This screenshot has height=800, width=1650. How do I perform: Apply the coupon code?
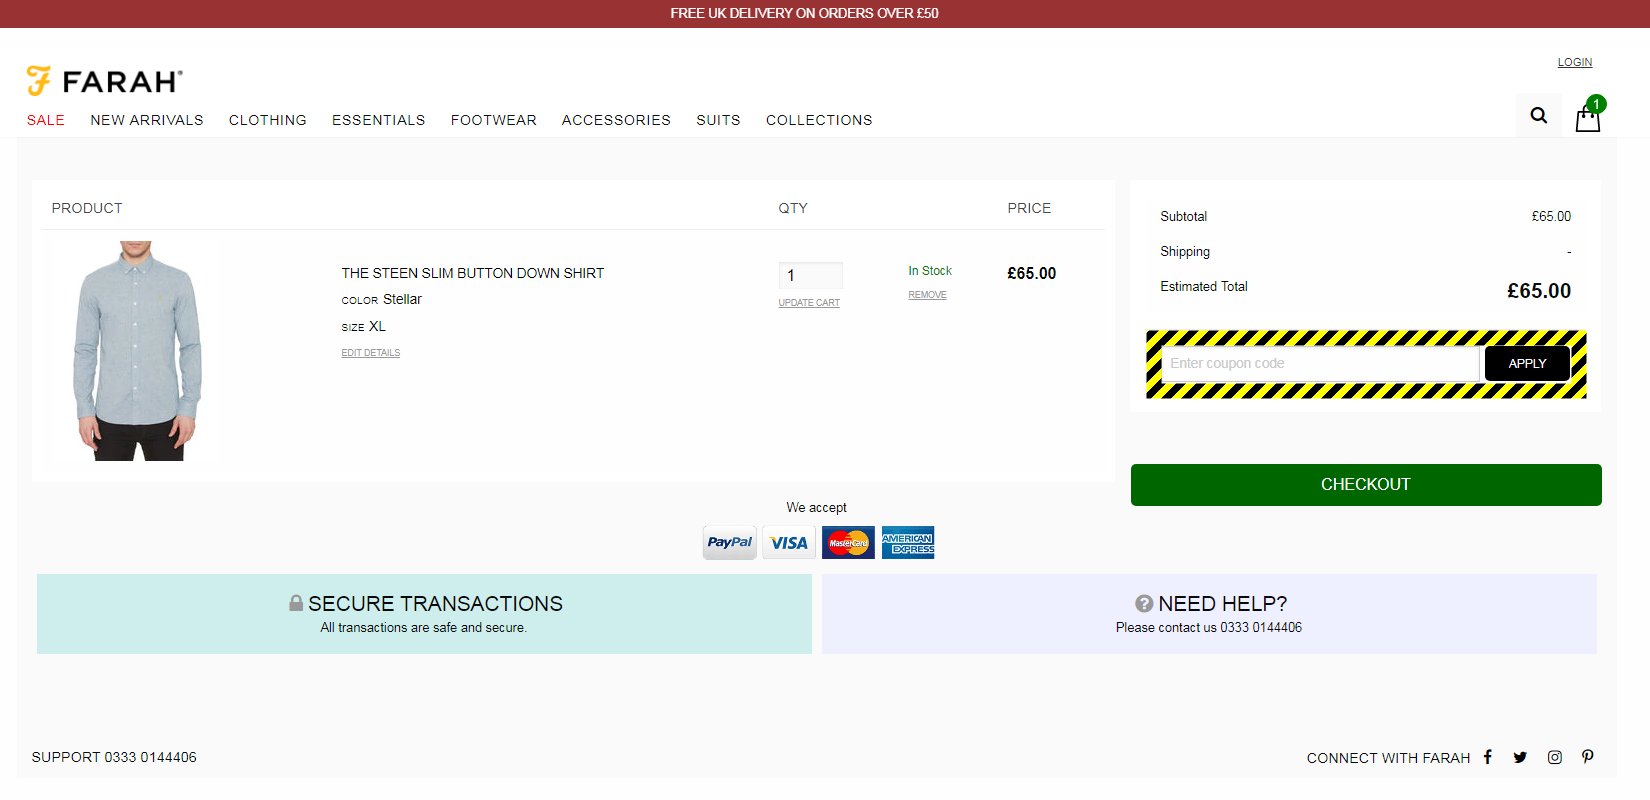1527,363
